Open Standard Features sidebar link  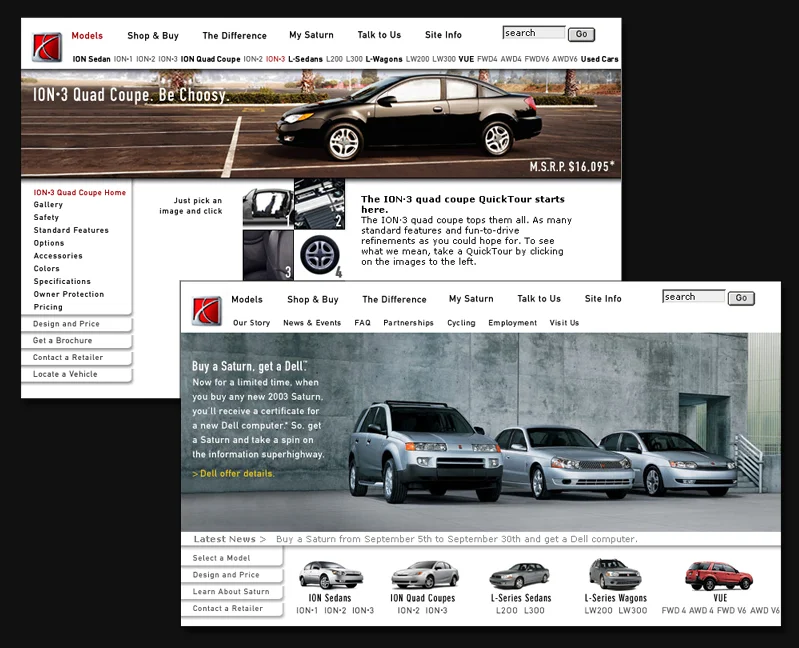point(71,230)
